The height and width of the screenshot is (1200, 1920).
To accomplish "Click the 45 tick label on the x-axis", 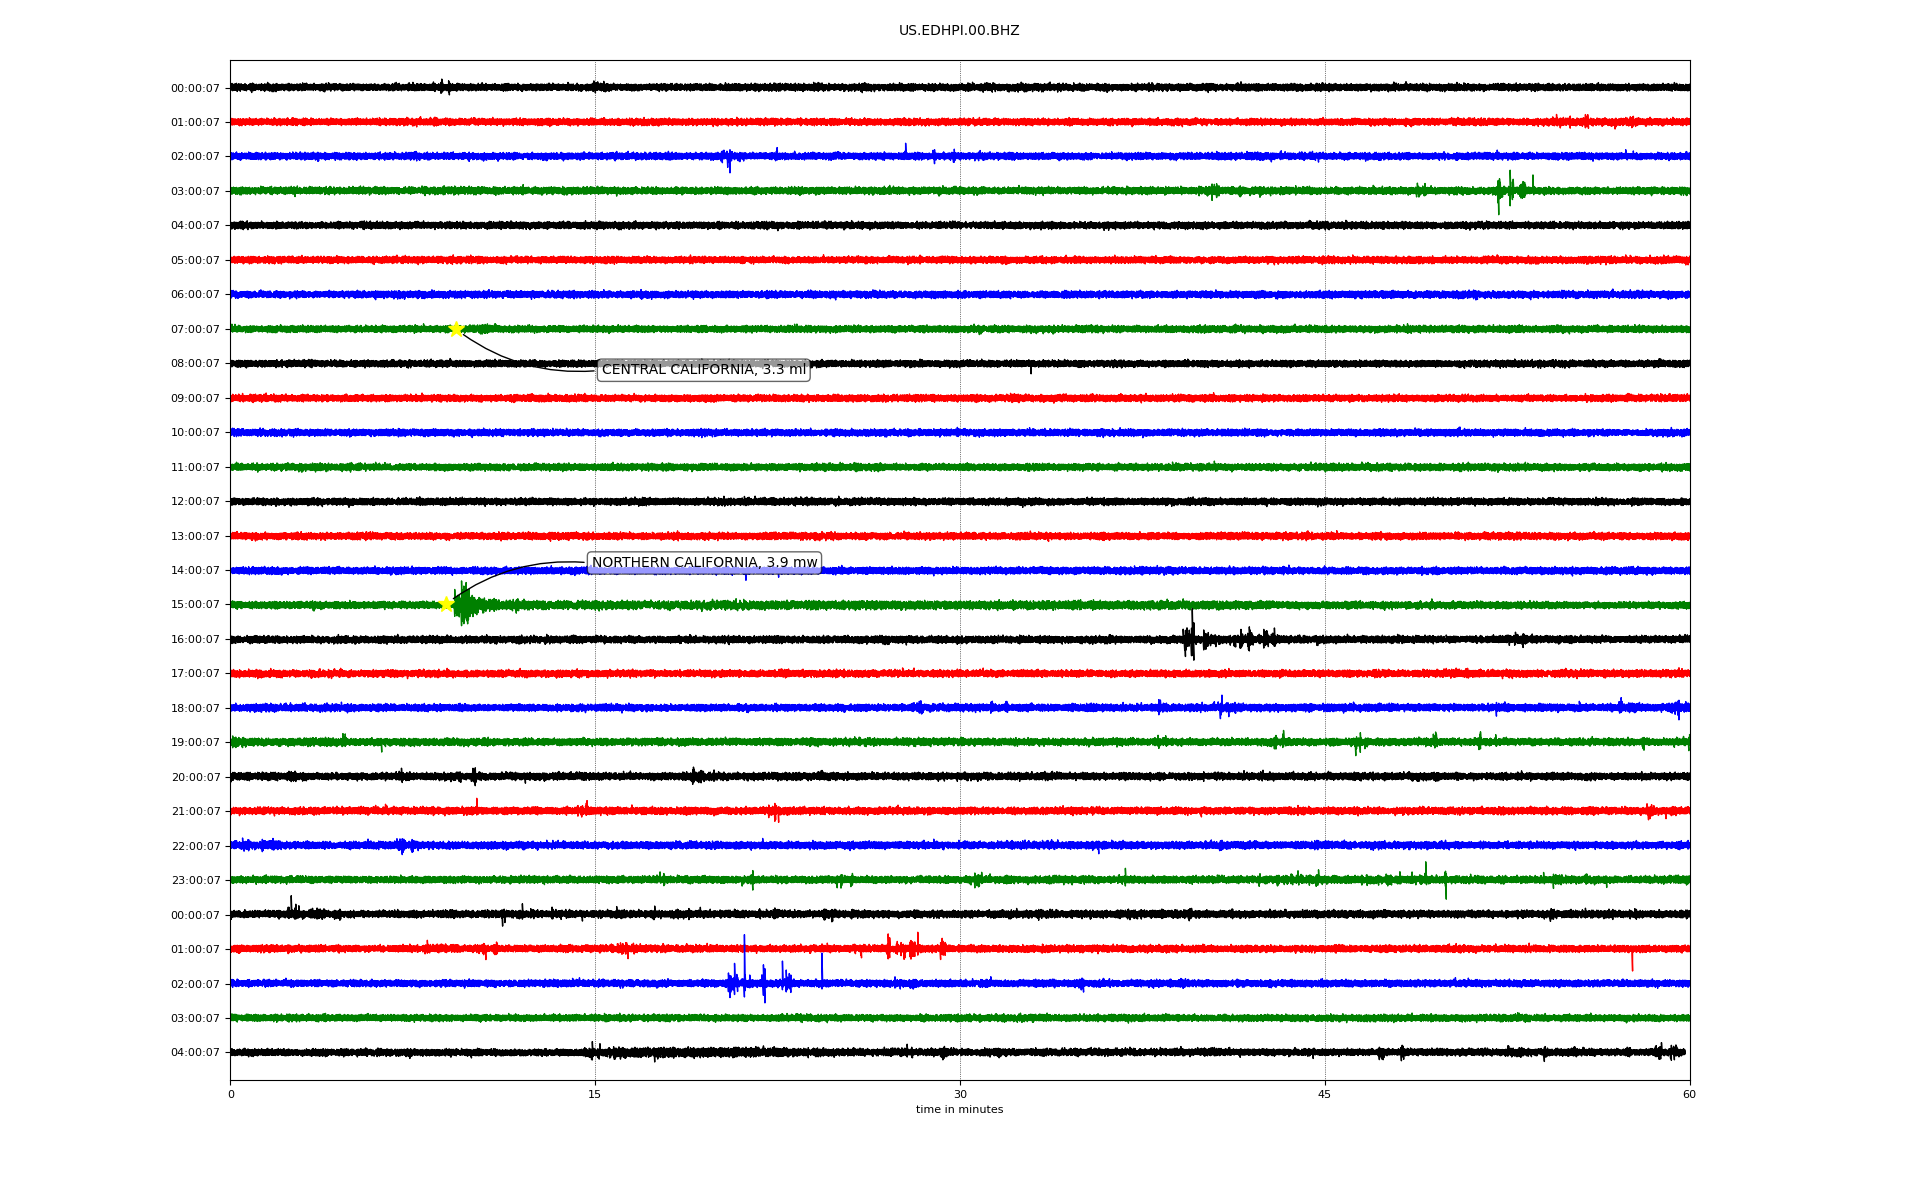I will (x=1325, y=1094).
